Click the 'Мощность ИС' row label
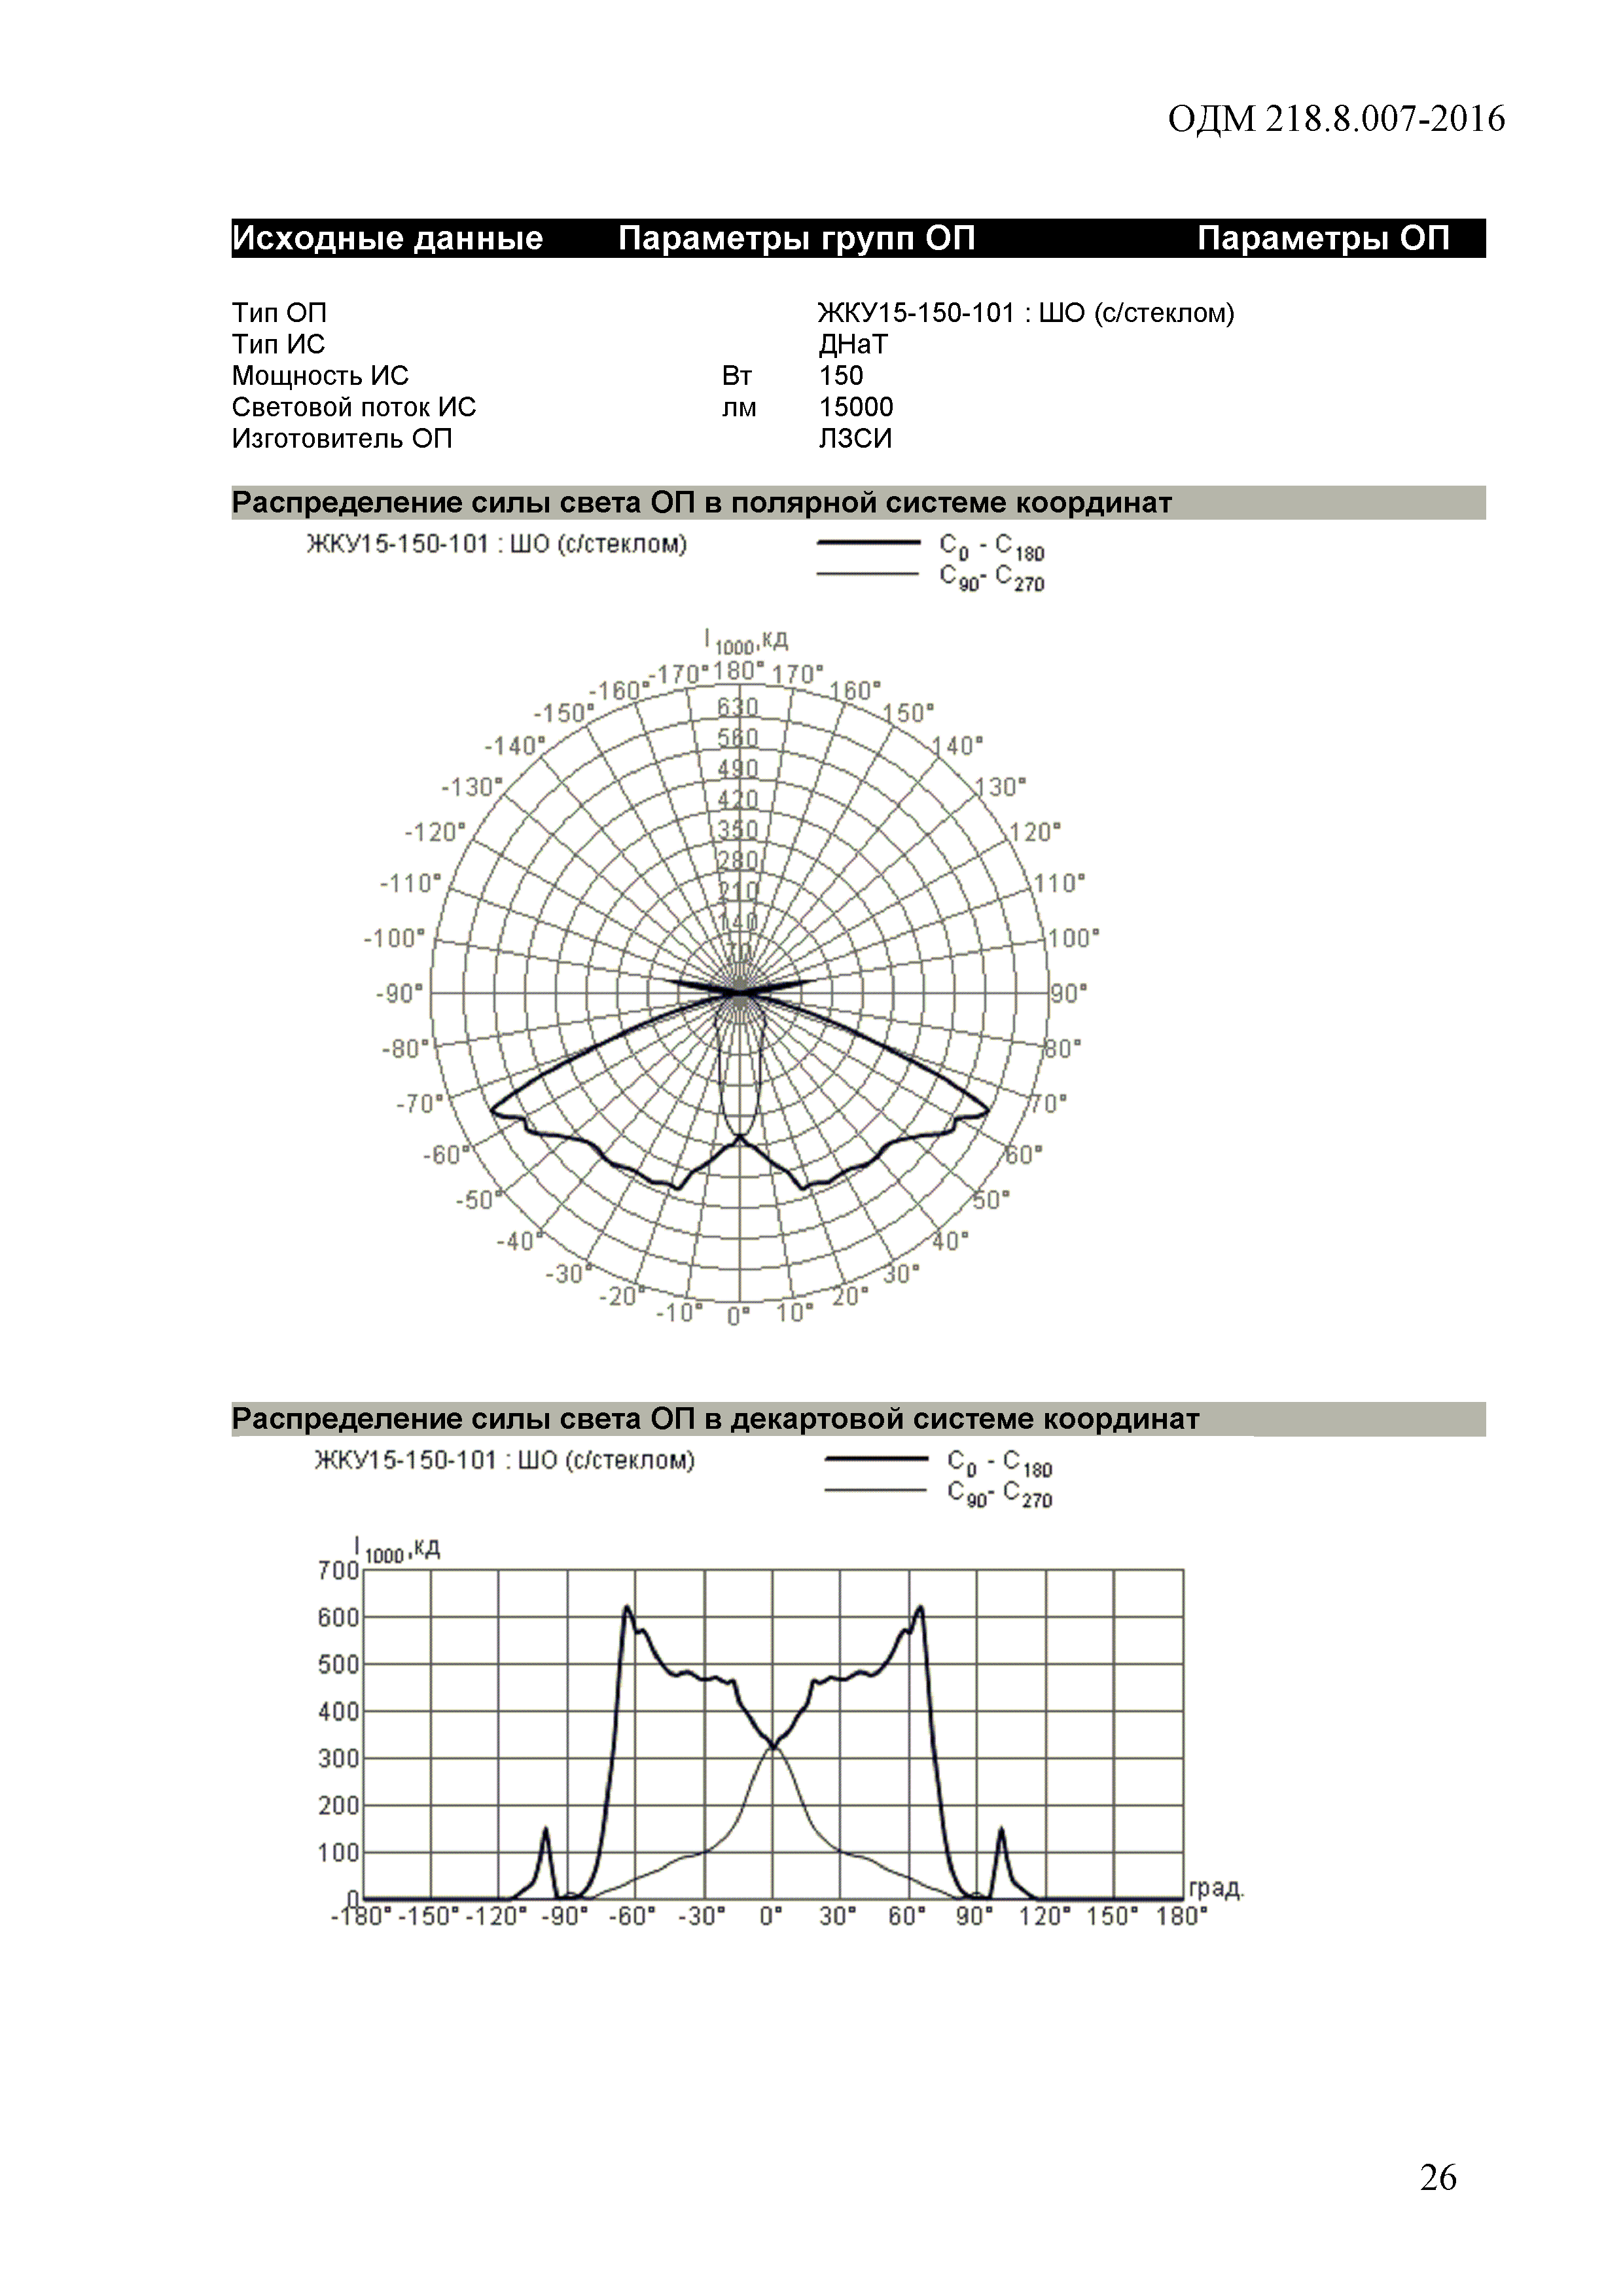This screenshot has height=2296, width=1623. coord(320,376)
